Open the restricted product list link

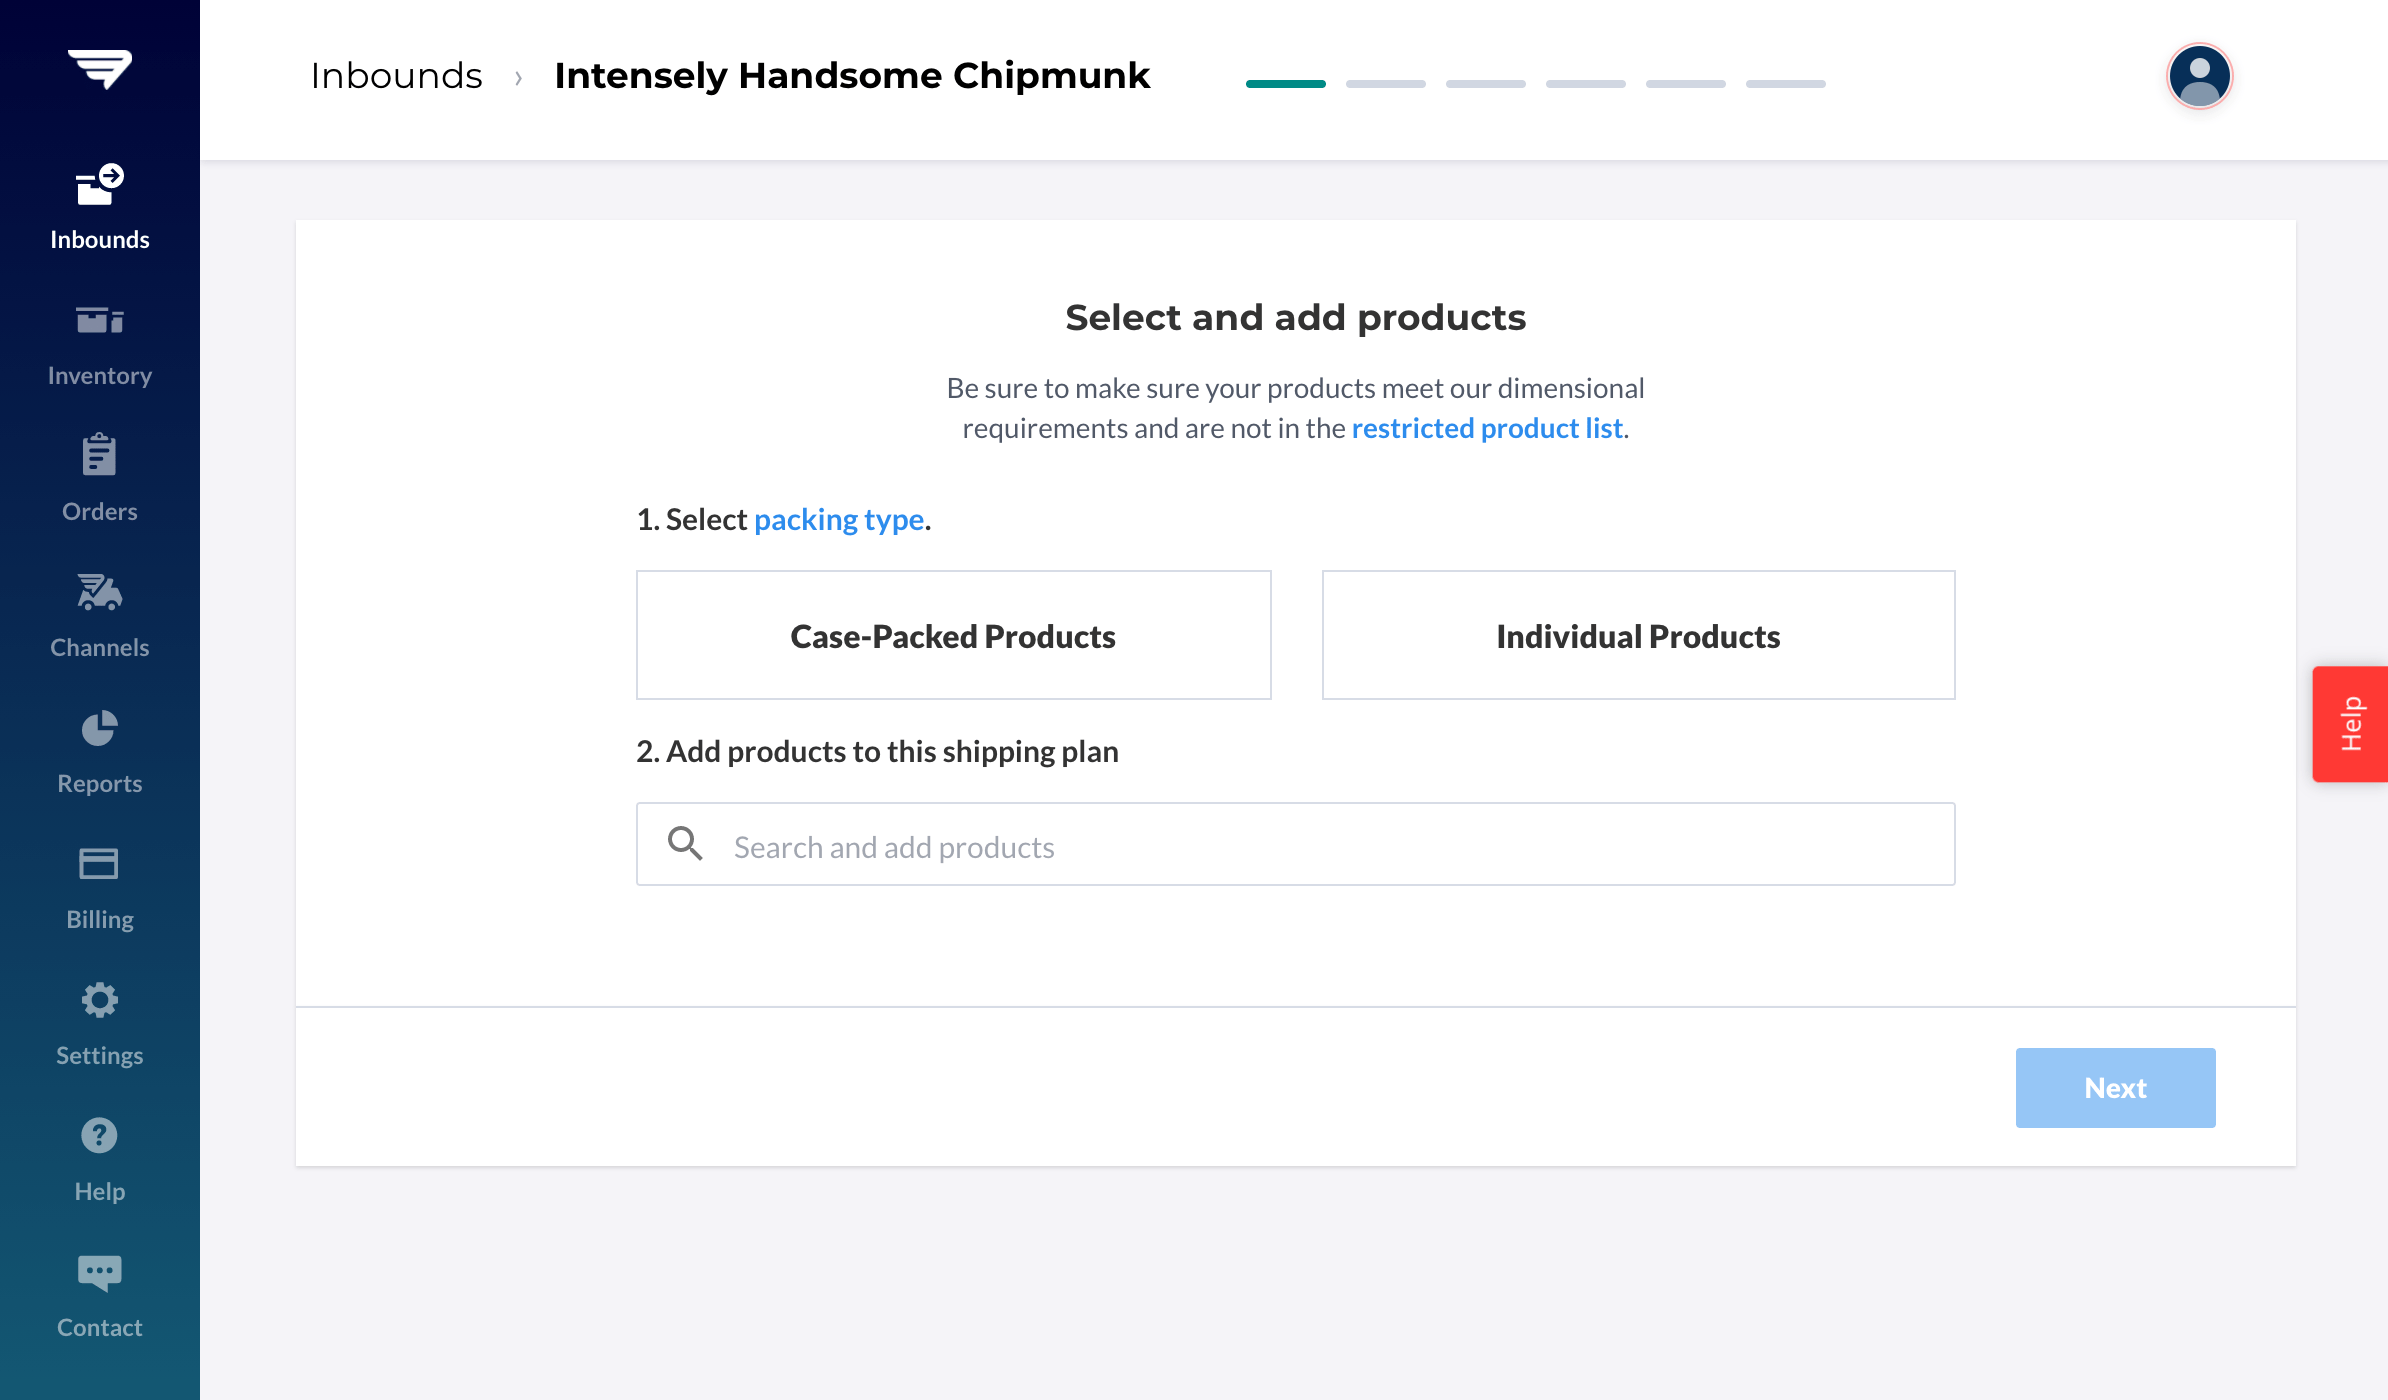point(1488,428)
